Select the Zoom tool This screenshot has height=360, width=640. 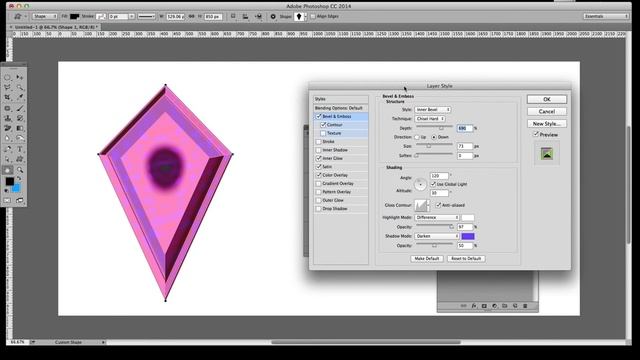coord(20,170)
